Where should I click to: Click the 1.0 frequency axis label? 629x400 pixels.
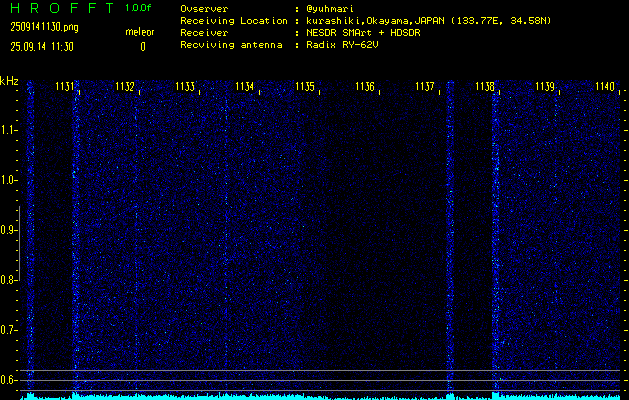pos(8,181)
